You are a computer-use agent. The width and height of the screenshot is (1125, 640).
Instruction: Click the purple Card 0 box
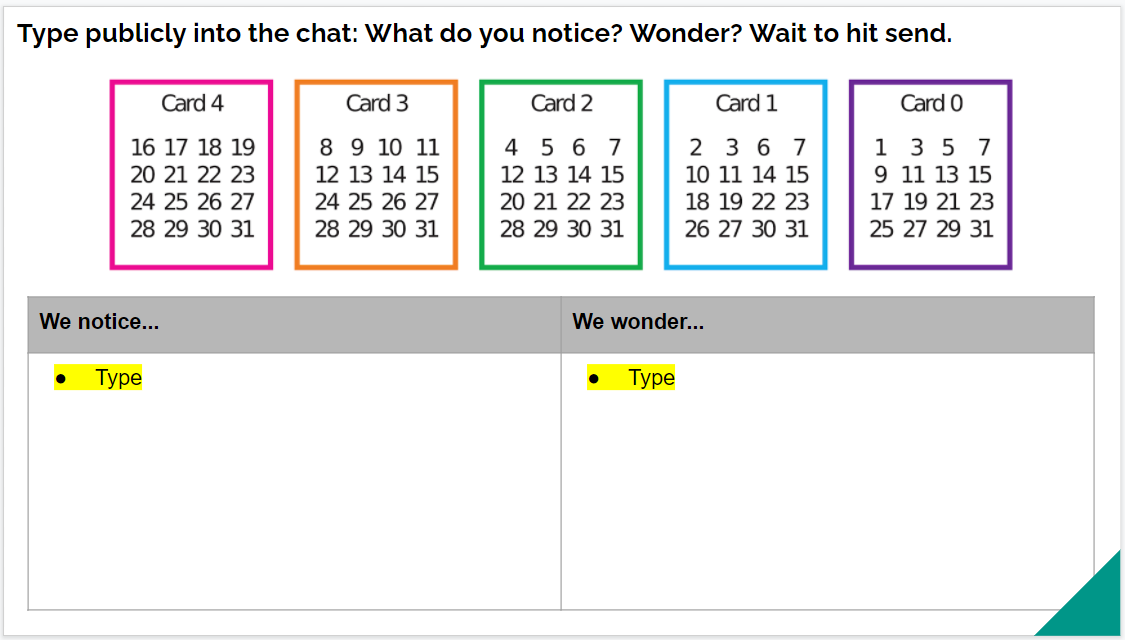pyautogui.click(x=931, y=175)
